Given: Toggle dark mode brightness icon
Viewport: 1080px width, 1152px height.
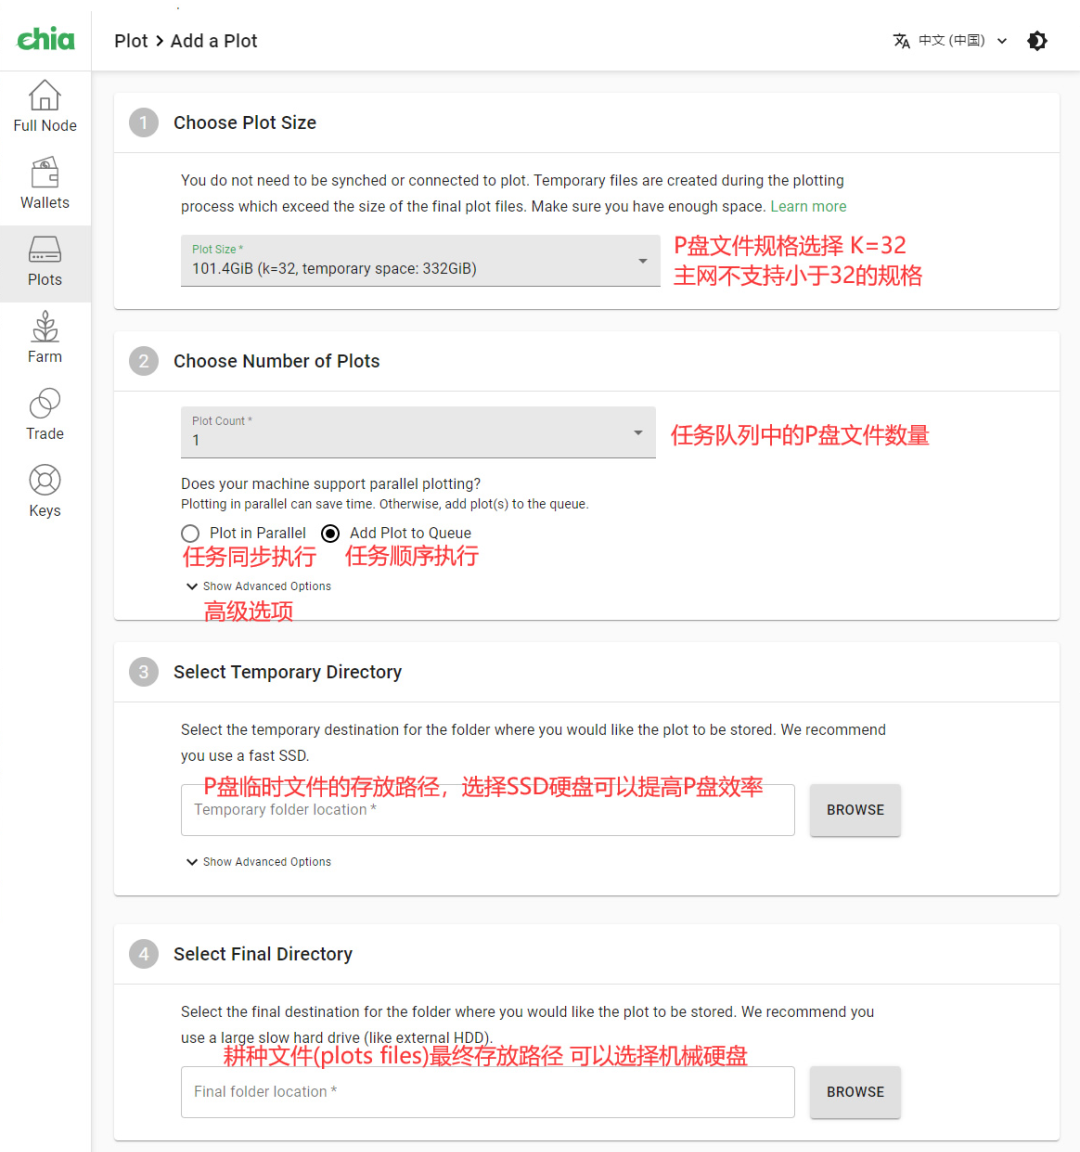Looking at the screenshot, I should [x=1037, y=41].
